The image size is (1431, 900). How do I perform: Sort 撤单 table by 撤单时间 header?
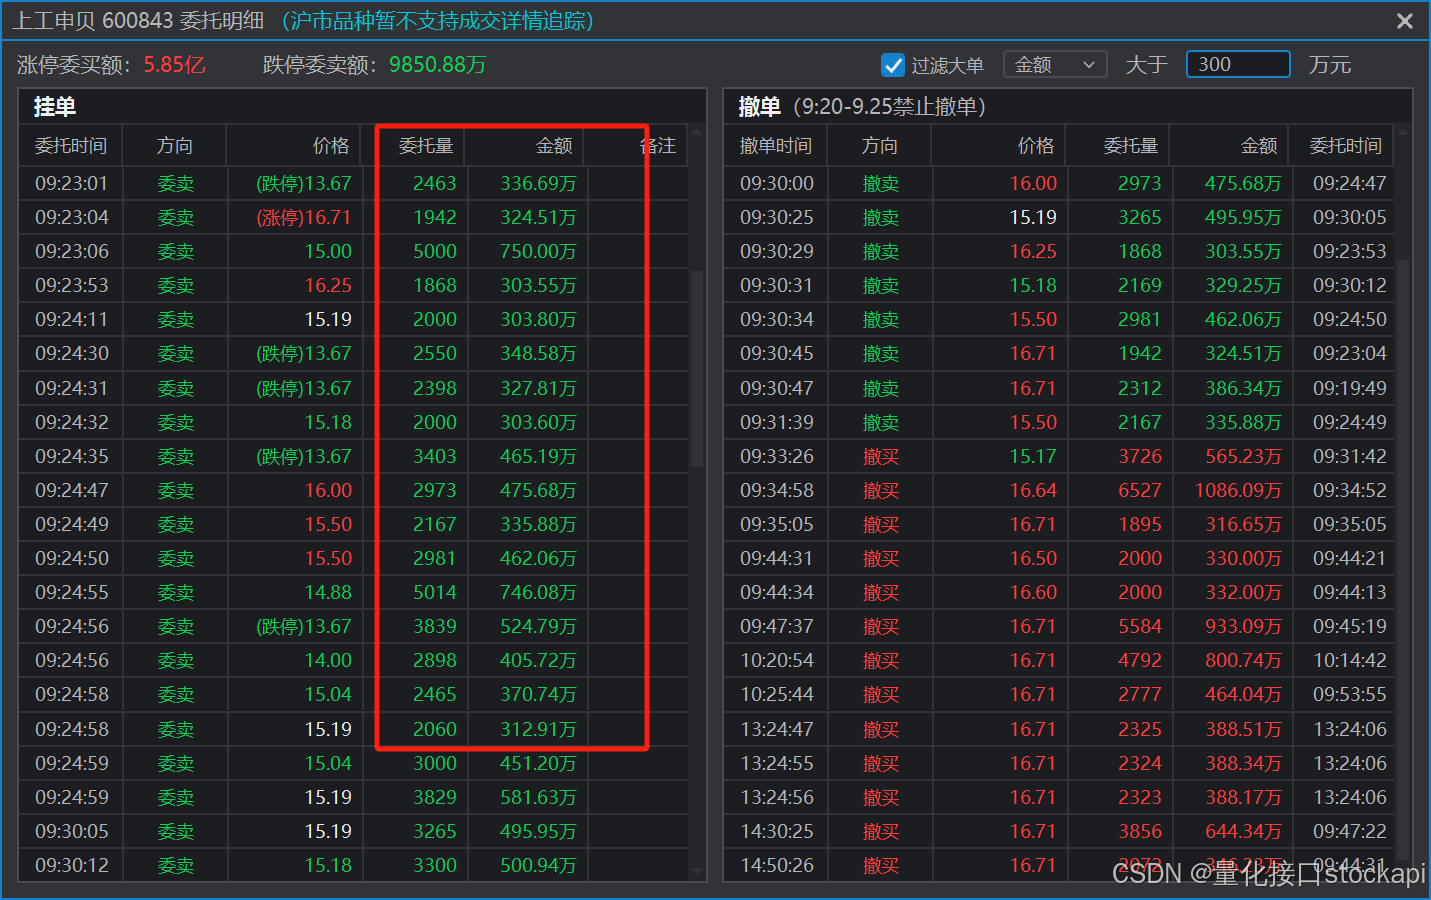coord(775,146)
